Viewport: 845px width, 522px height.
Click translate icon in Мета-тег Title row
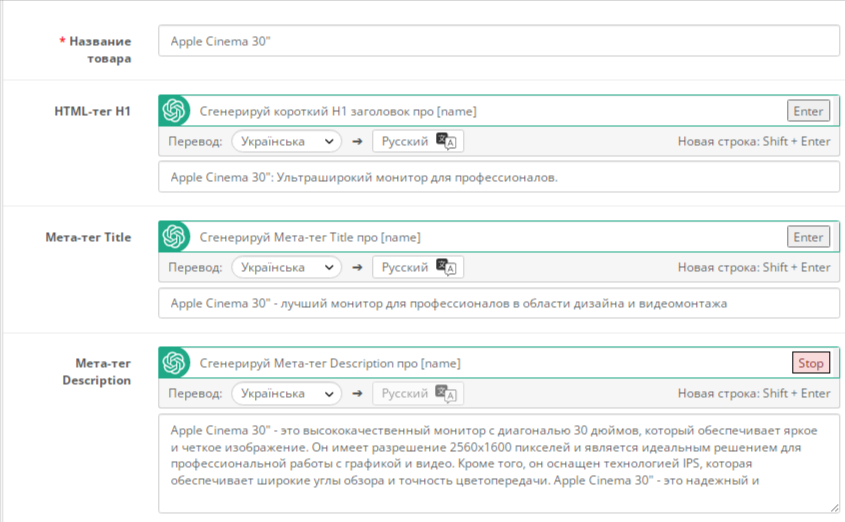446,268
